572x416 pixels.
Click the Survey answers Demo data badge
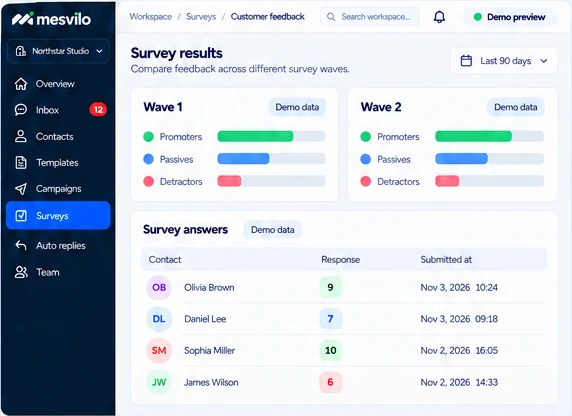pyautogui.click(x=273, y=230)
